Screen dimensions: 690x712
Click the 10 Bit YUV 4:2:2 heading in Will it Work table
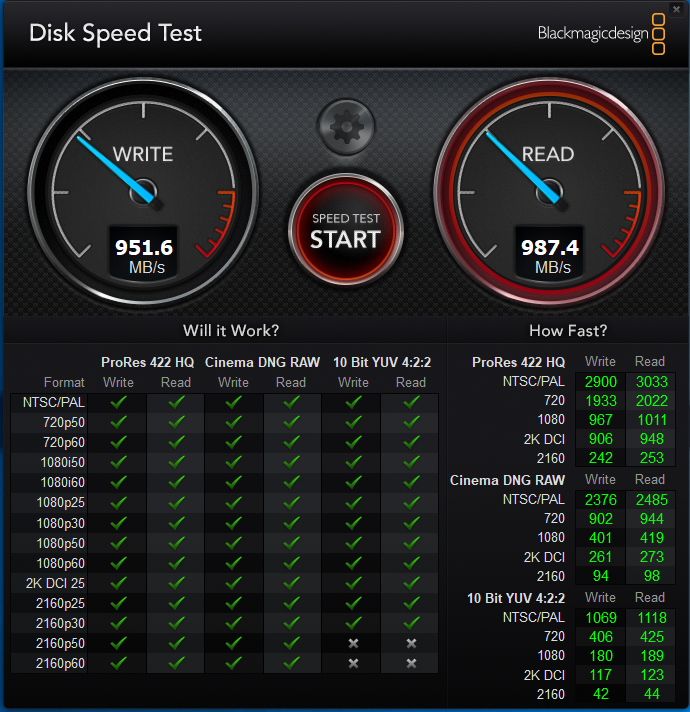[382, 362]
